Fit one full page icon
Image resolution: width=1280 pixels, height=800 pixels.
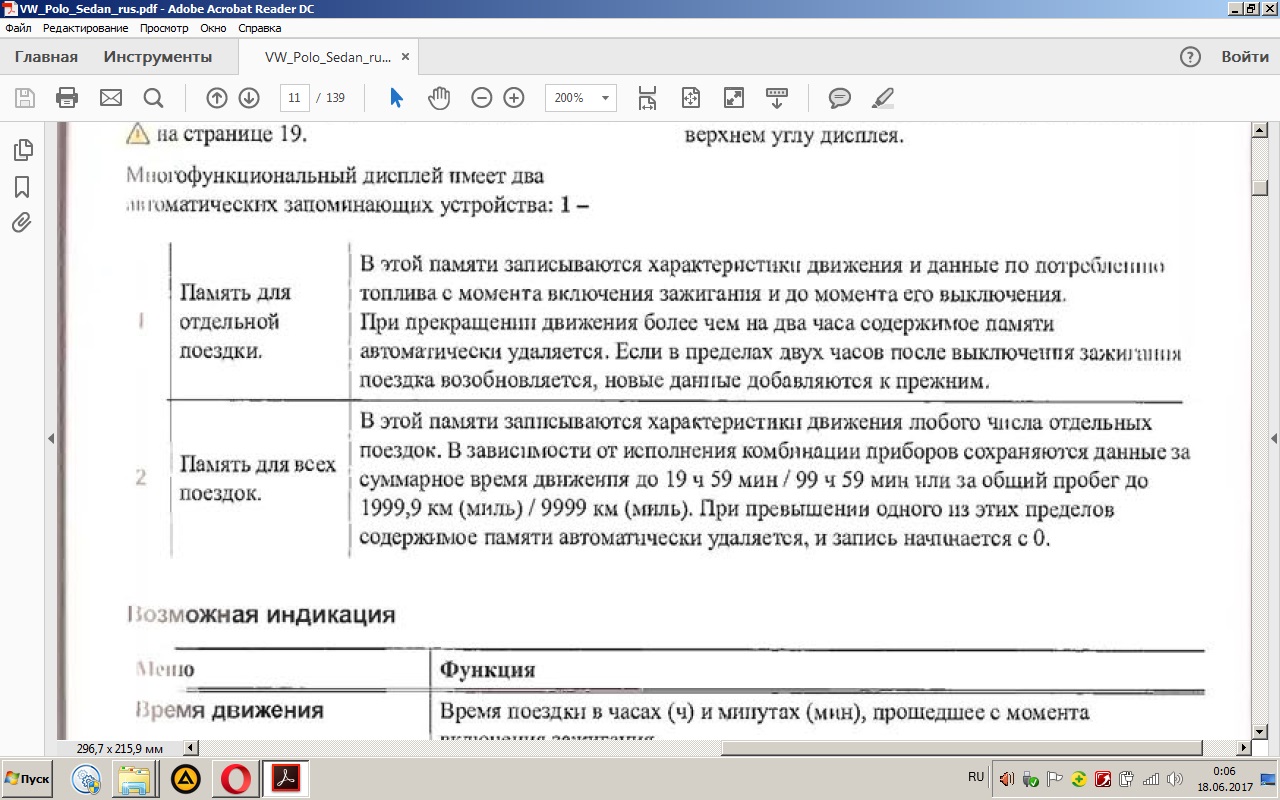pyautogui.click(x=690, y=98)
